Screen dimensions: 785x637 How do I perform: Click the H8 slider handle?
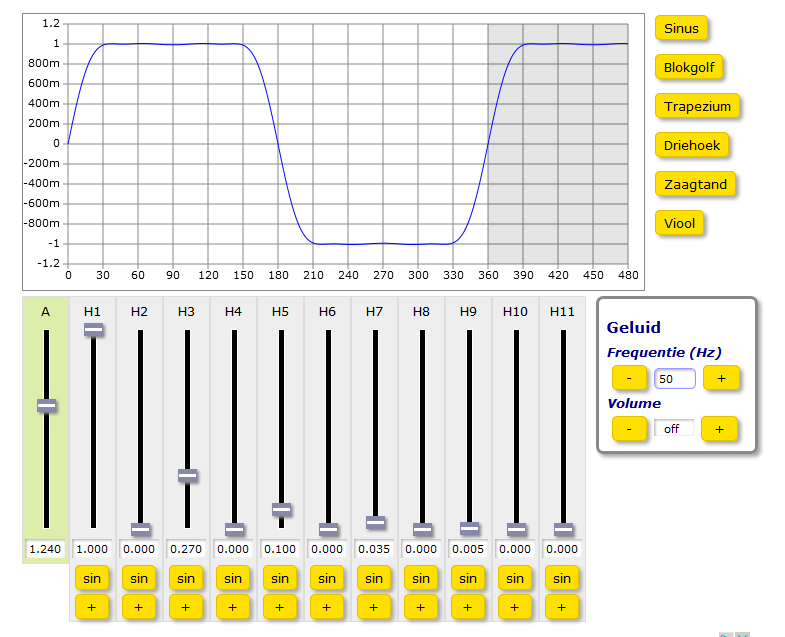[423, 529]
